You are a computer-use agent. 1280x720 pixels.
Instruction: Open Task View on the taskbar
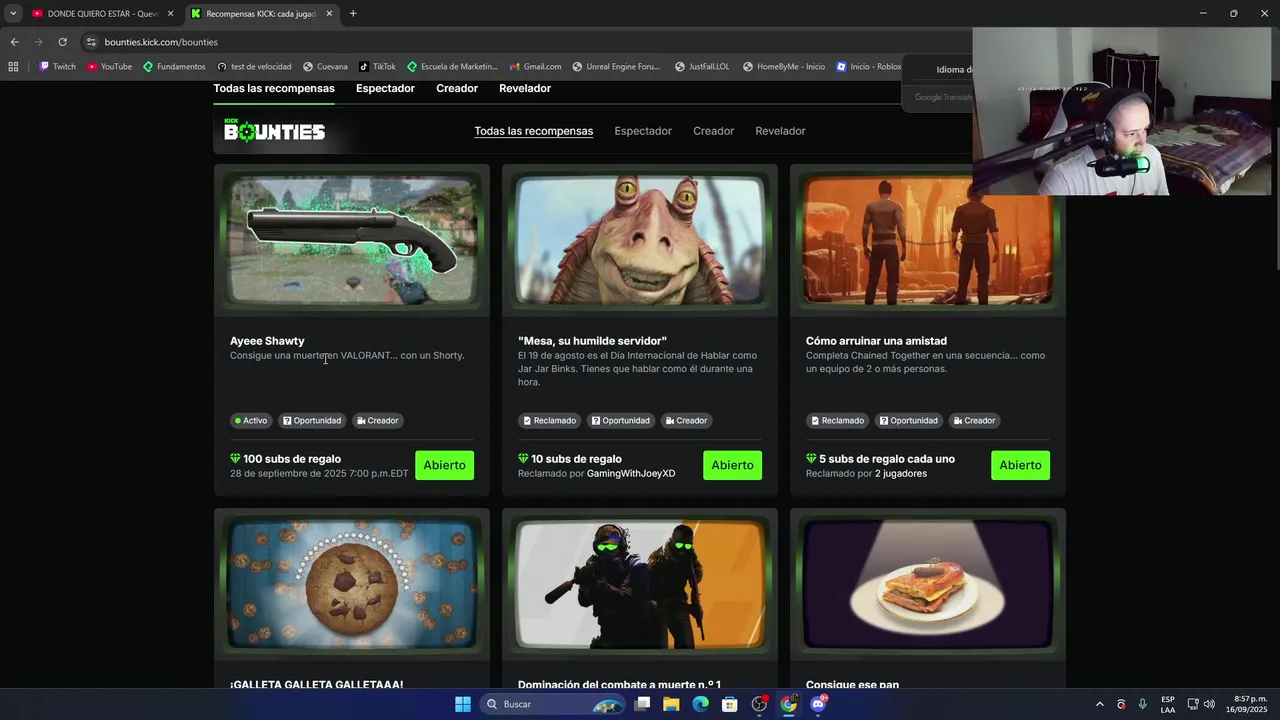coord(643,704)
